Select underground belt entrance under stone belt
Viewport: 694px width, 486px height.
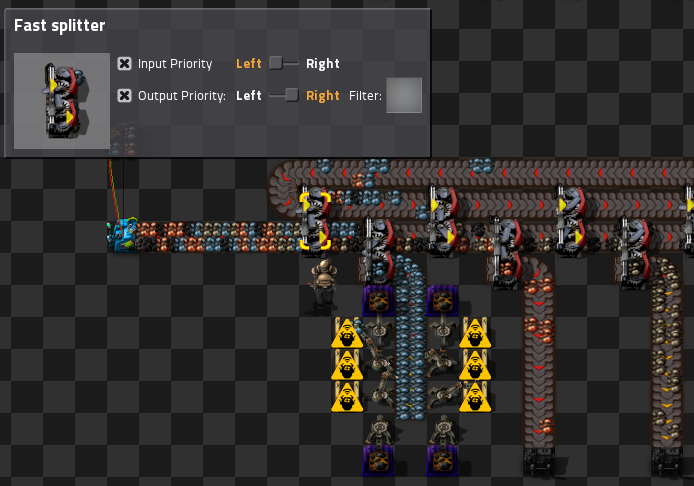pyautogui.click(x=666, y=462)
